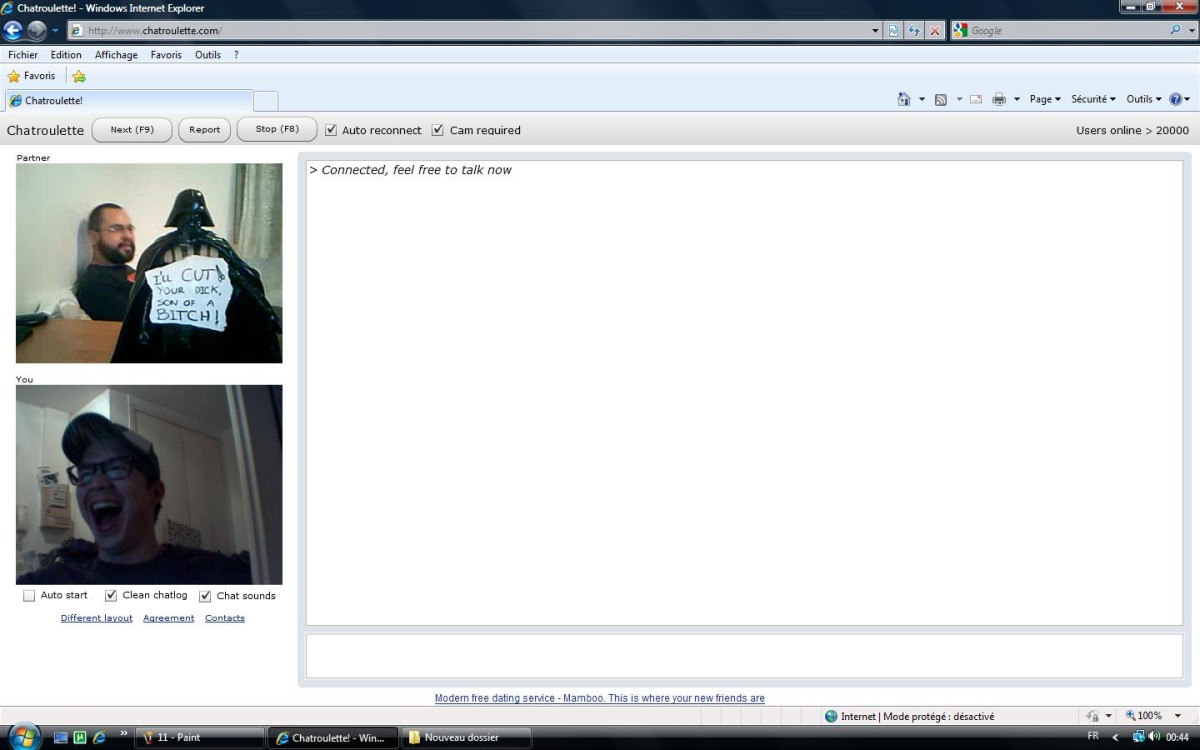Click the volume speaker tray icon
Image resolution: width=1200 pixels, height=750 pixels.
1155,737
